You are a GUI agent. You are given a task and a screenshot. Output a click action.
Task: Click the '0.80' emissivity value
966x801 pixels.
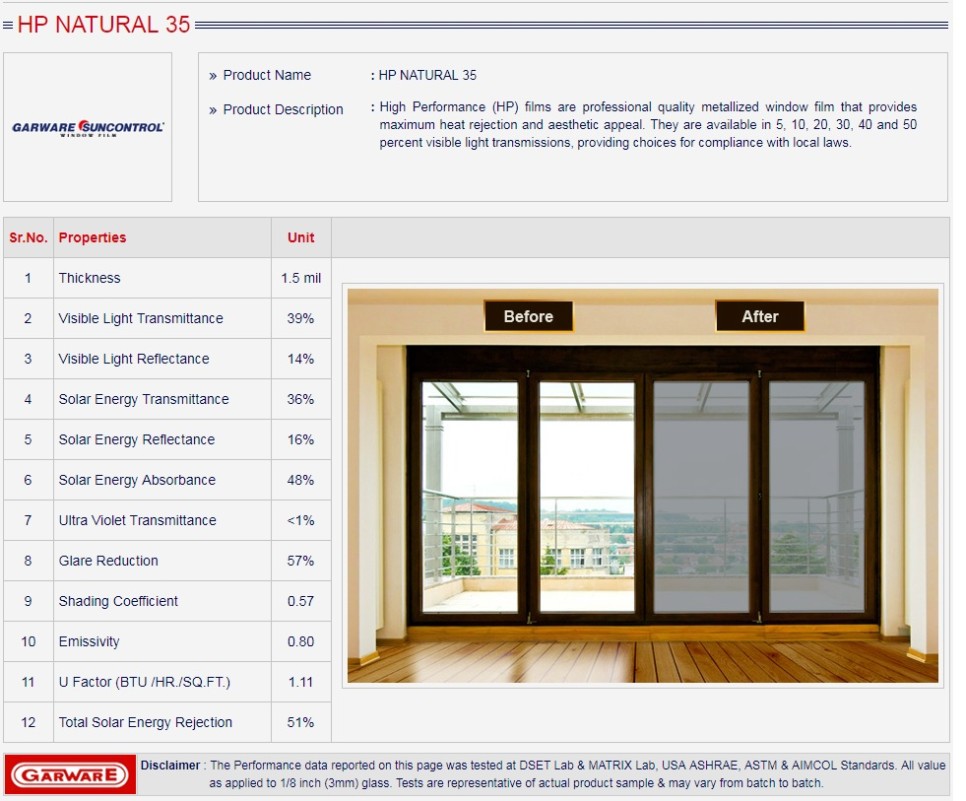[301, 641]
